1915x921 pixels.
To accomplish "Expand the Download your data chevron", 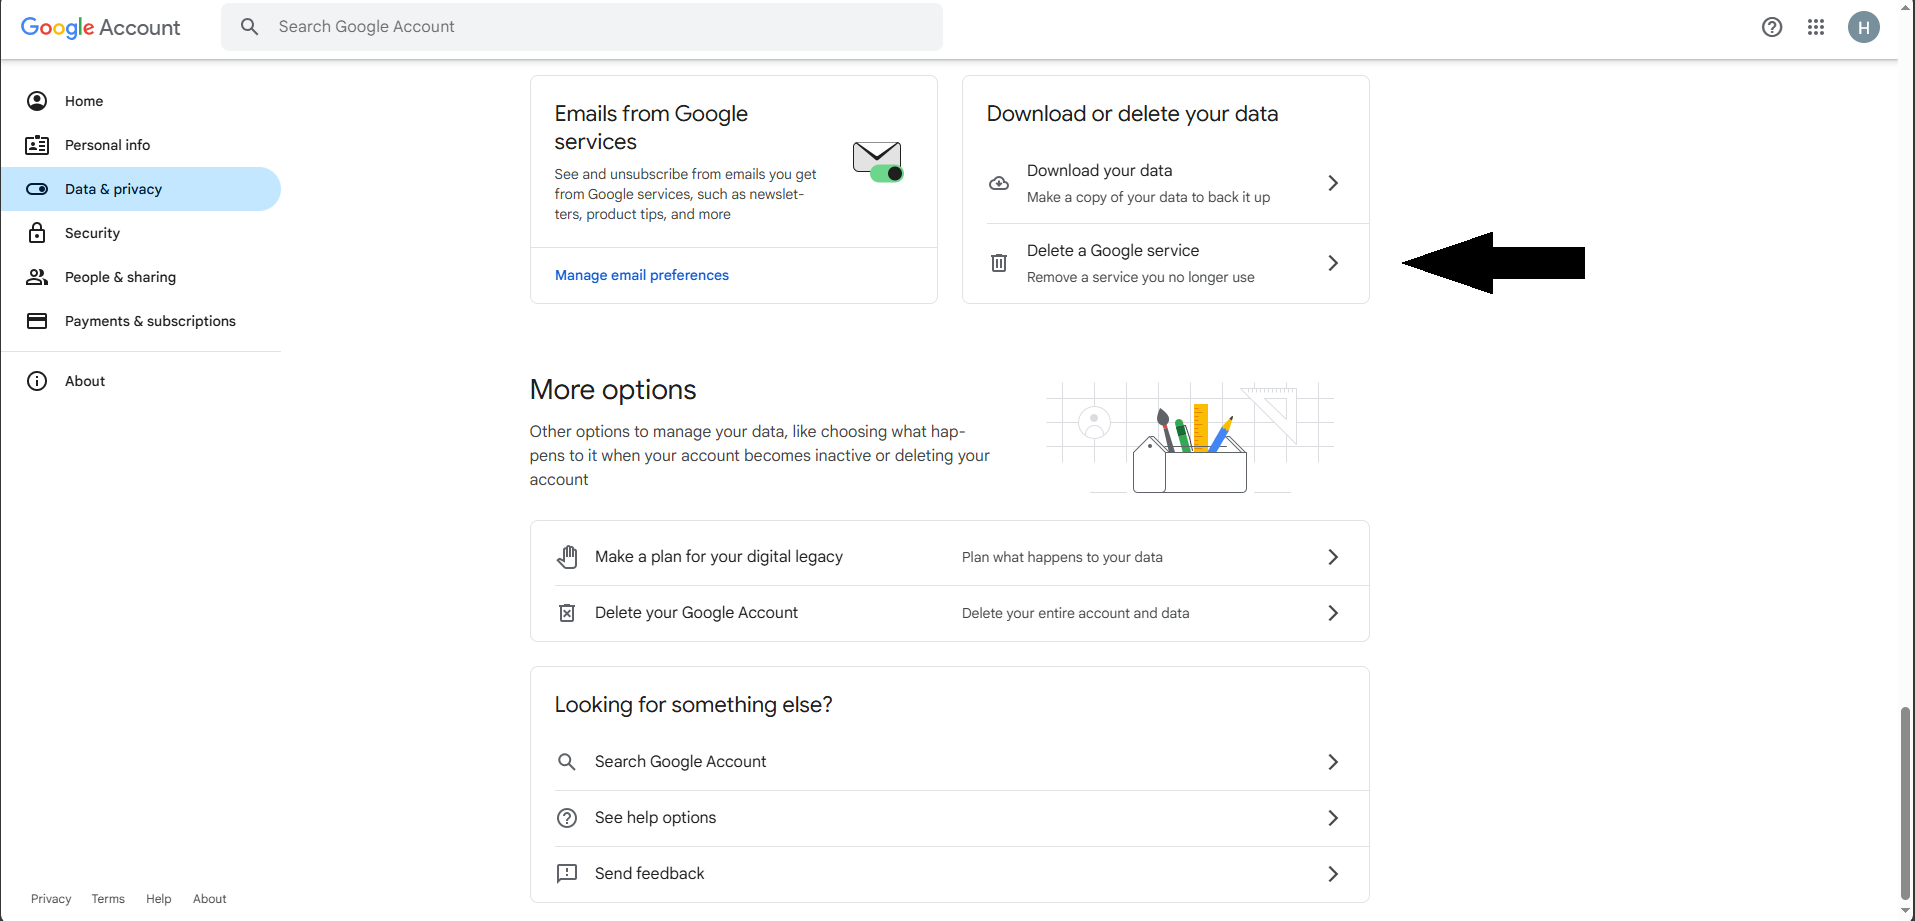I will pos(1333,183).
